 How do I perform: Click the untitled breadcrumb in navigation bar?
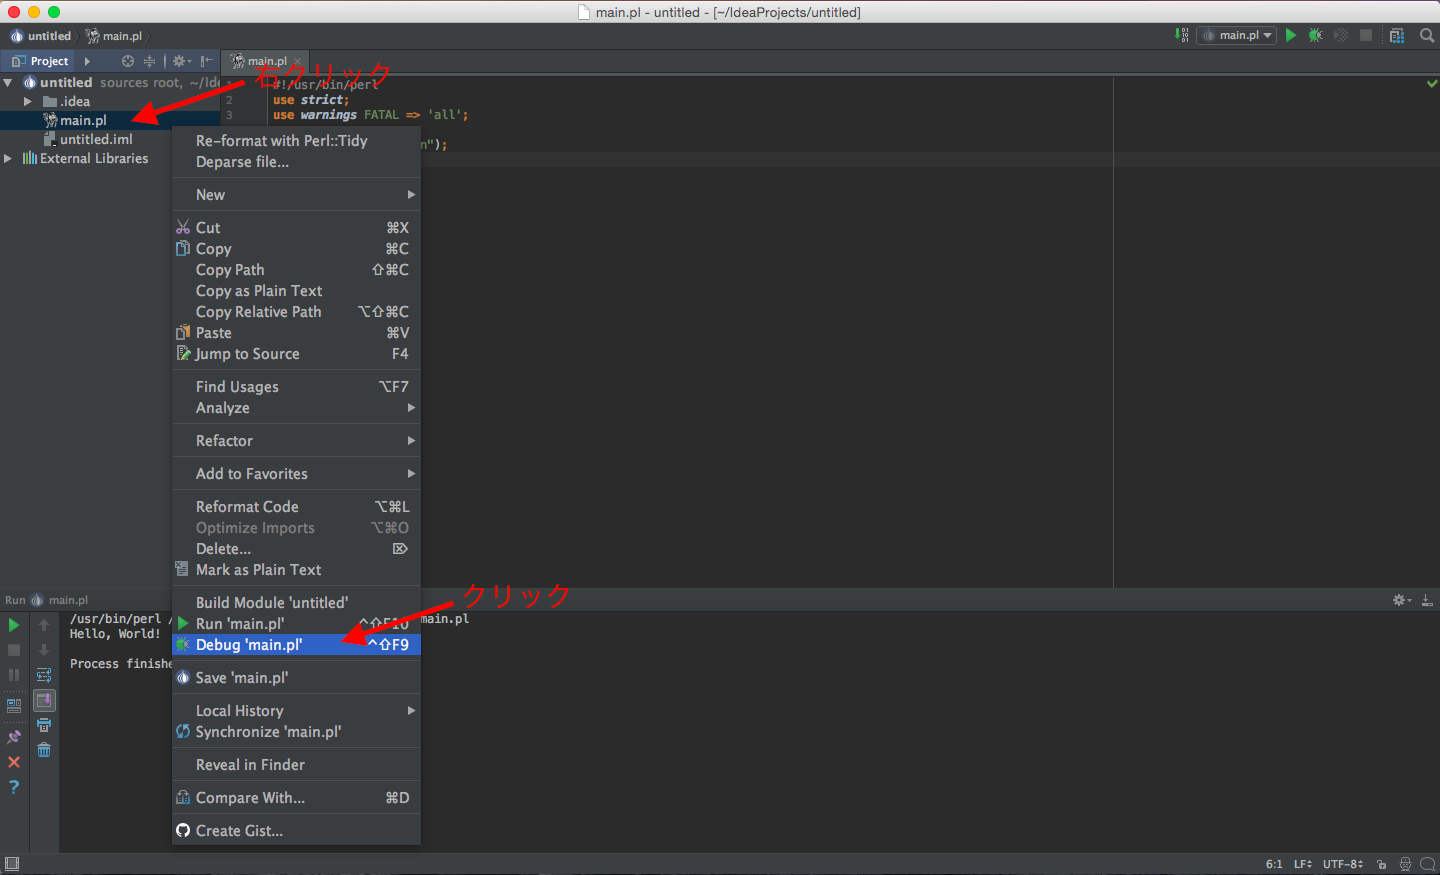[49, 36]
